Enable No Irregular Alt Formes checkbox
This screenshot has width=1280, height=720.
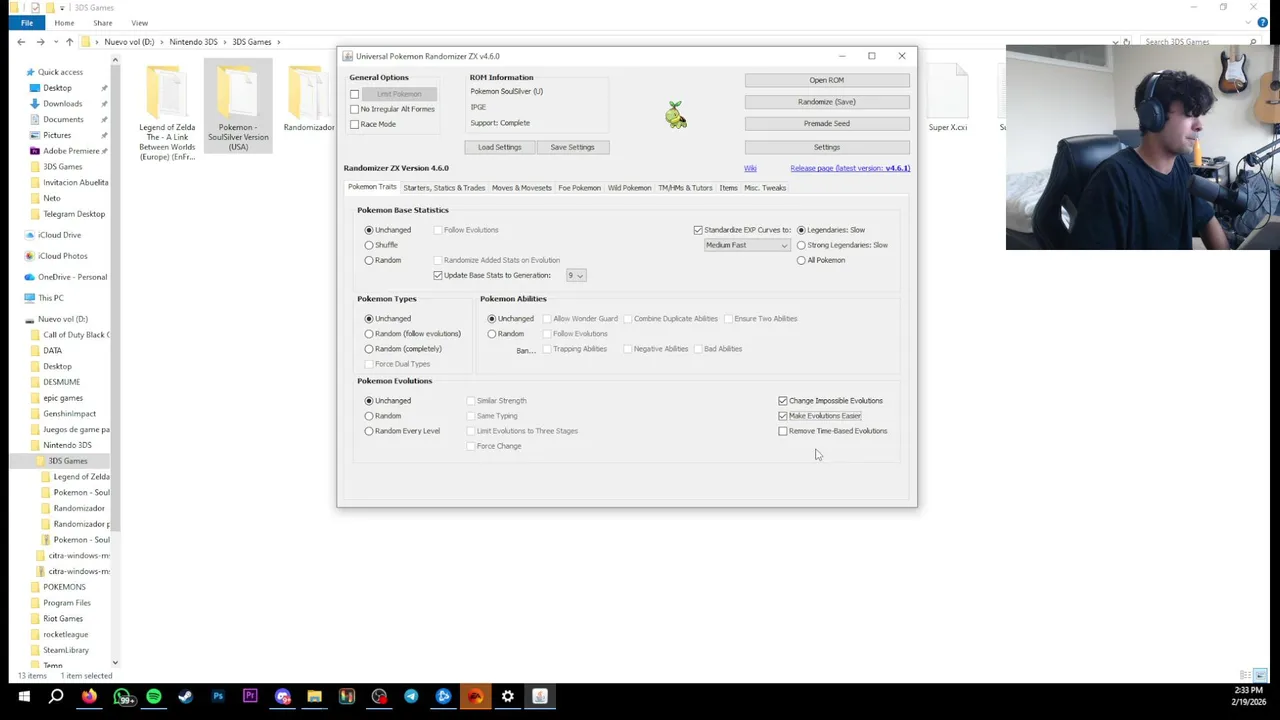(354, 109)
